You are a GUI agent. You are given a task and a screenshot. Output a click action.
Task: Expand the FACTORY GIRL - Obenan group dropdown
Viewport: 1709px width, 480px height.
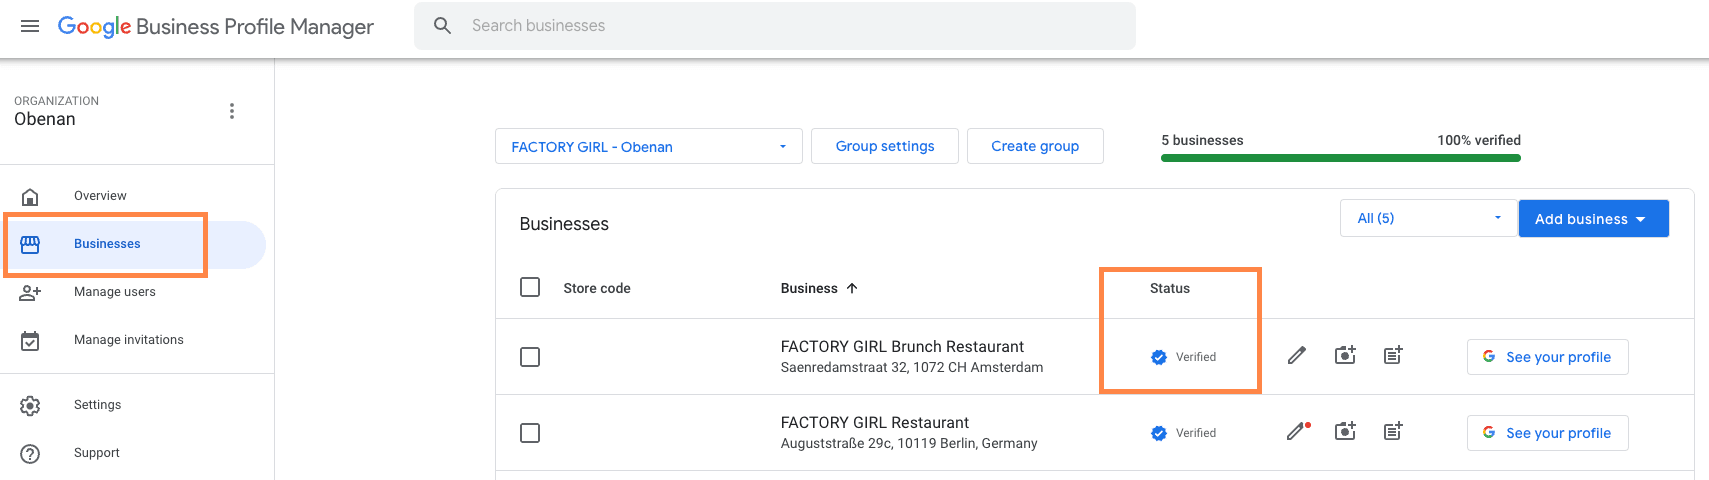(648, 147)
